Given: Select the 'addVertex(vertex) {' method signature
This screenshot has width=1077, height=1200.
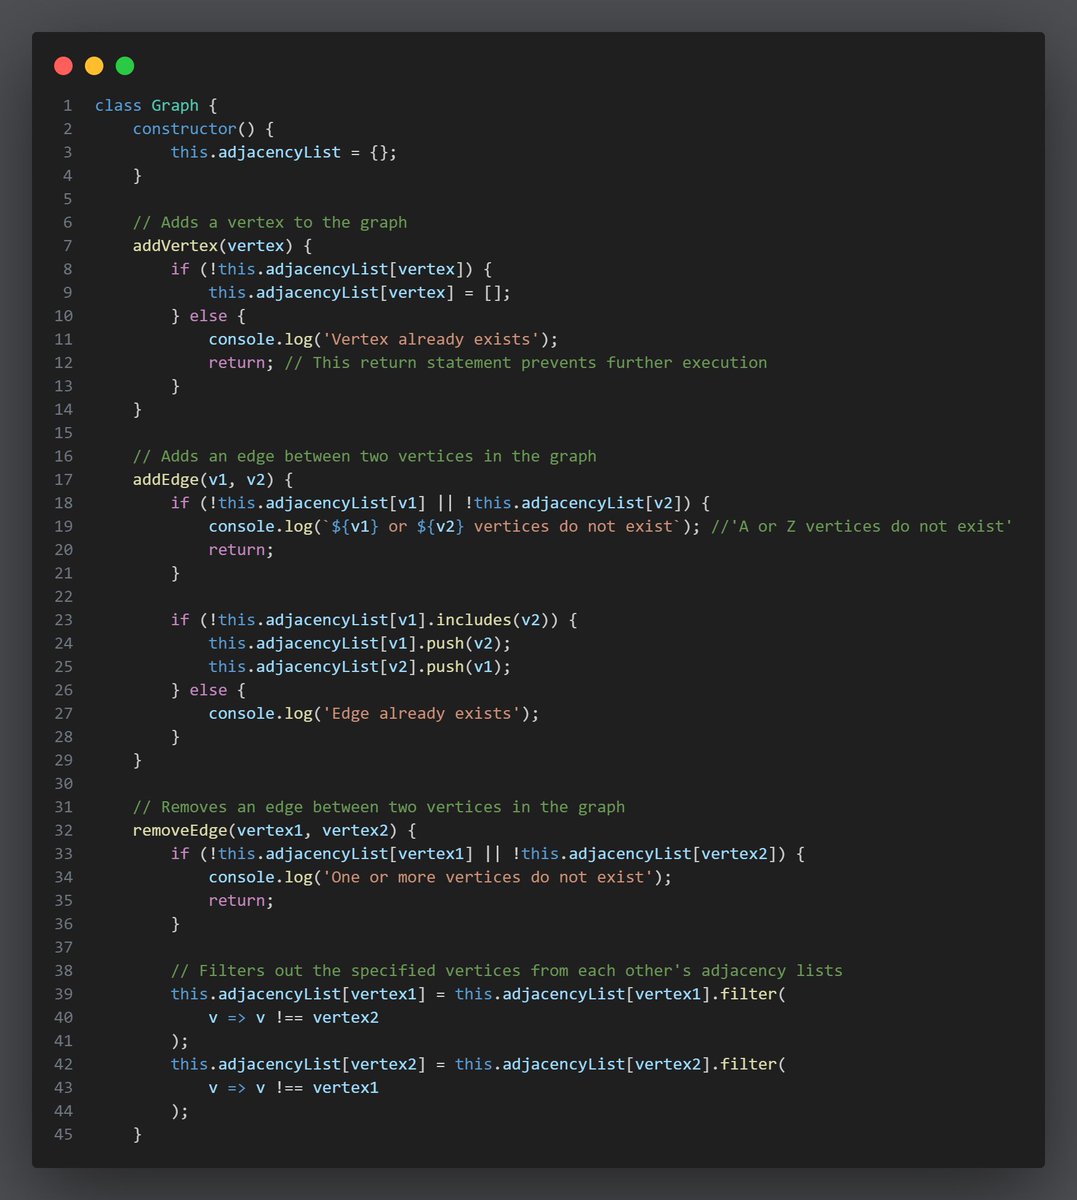Looking at the screenshot, I should 223,245.
